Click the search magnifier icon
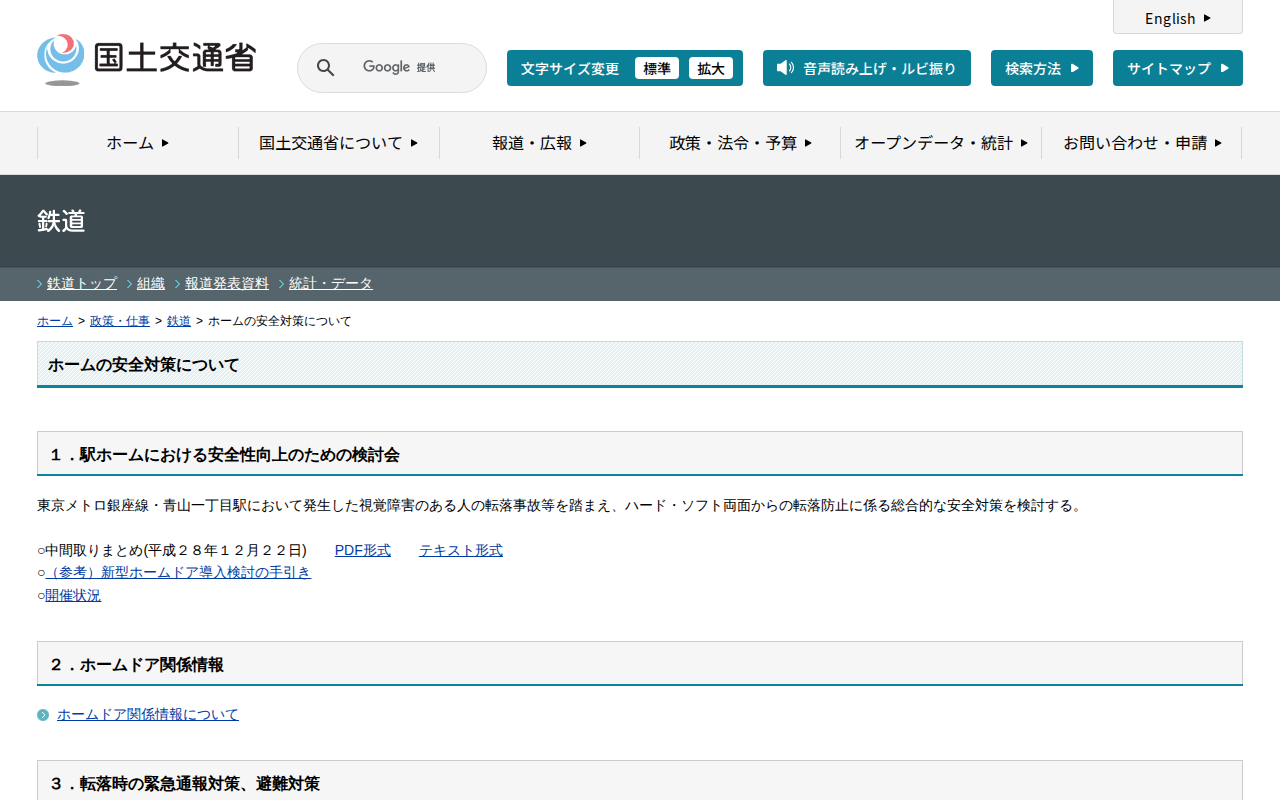Screen dimensions: 1280x800 (x=325, y=68)
